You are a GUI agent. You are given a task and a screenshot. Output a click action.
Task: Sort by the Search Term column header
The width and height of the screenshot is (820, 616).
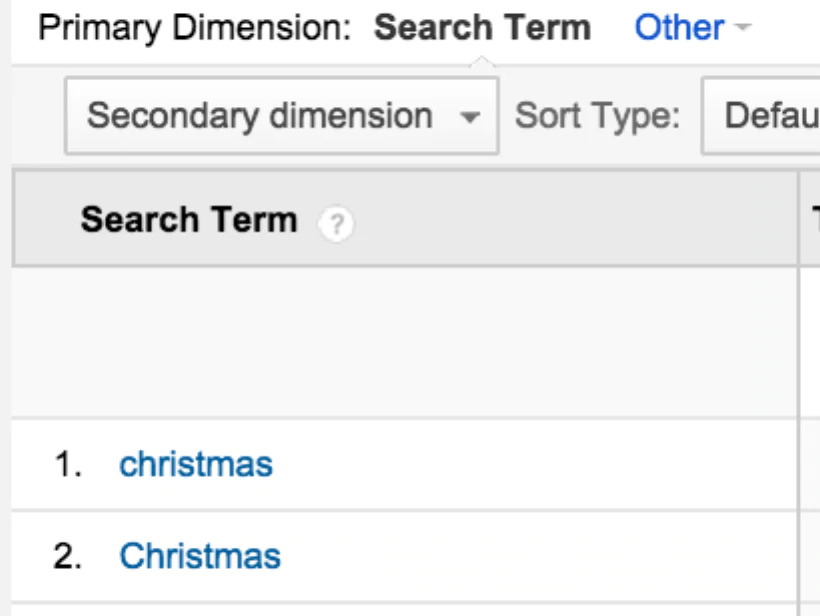pos(189,220)
